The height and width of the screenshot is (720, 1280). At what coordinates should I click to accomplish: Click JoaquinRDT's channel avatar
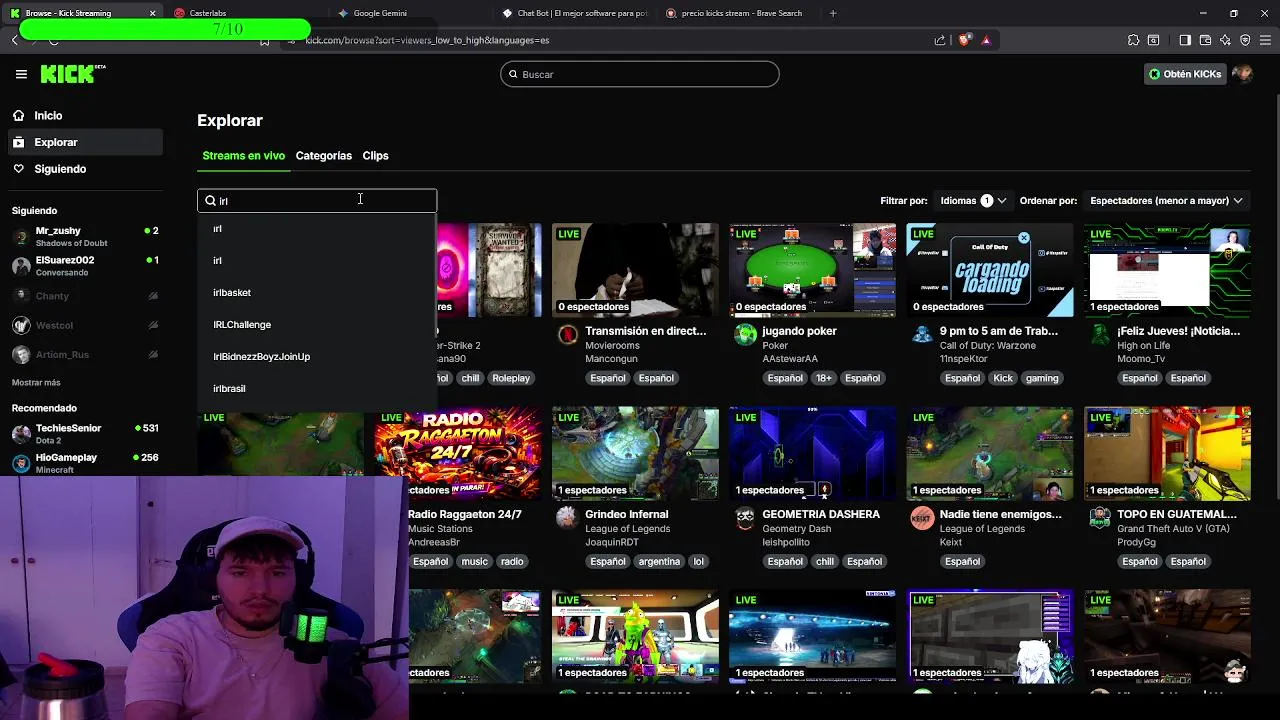click(567, 517)
